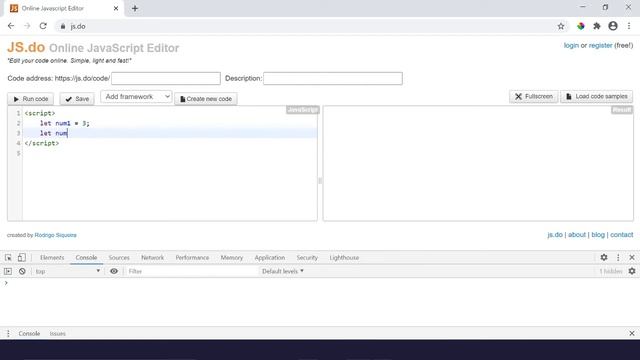Focus the Code address input field

coord(166,78)
